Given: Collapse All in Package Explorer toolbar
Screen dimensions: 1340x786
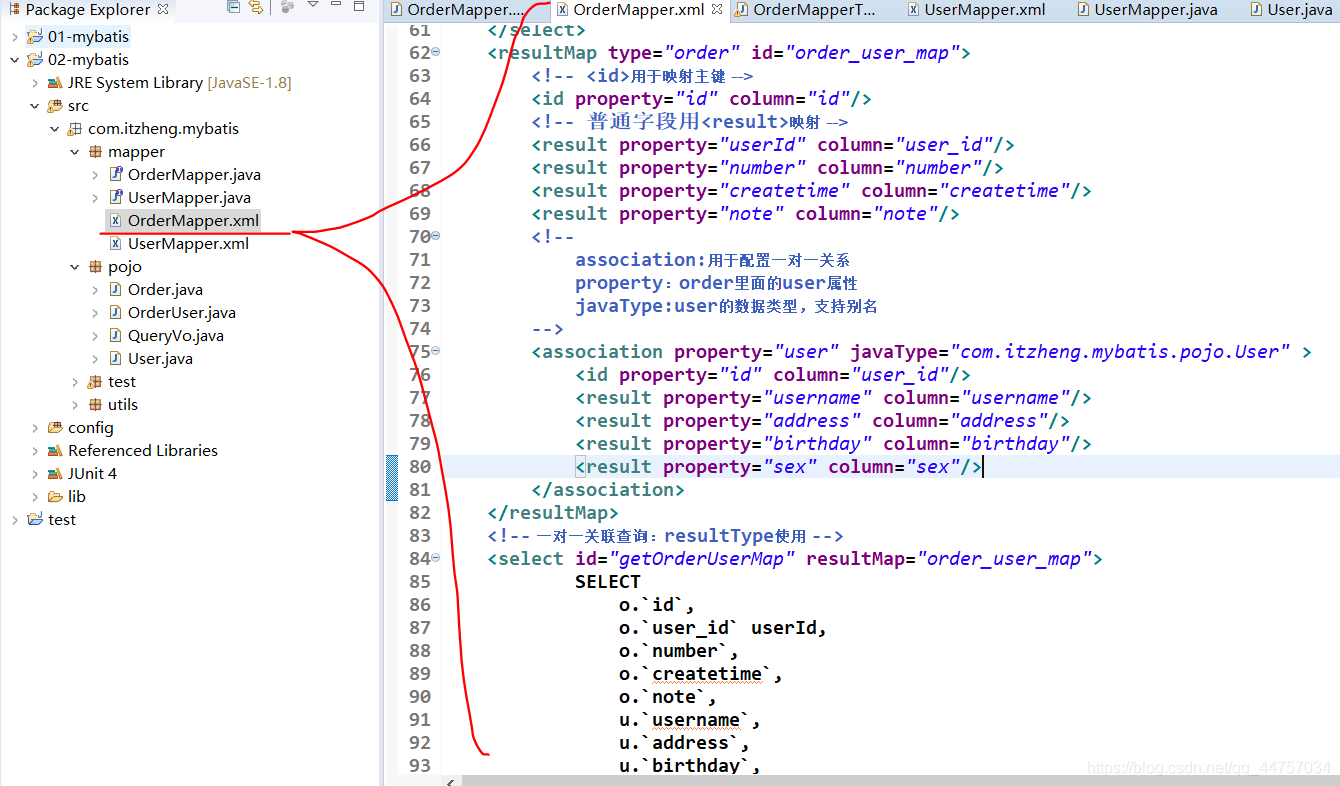Looking at the screenshot, I should coord(233,8).
